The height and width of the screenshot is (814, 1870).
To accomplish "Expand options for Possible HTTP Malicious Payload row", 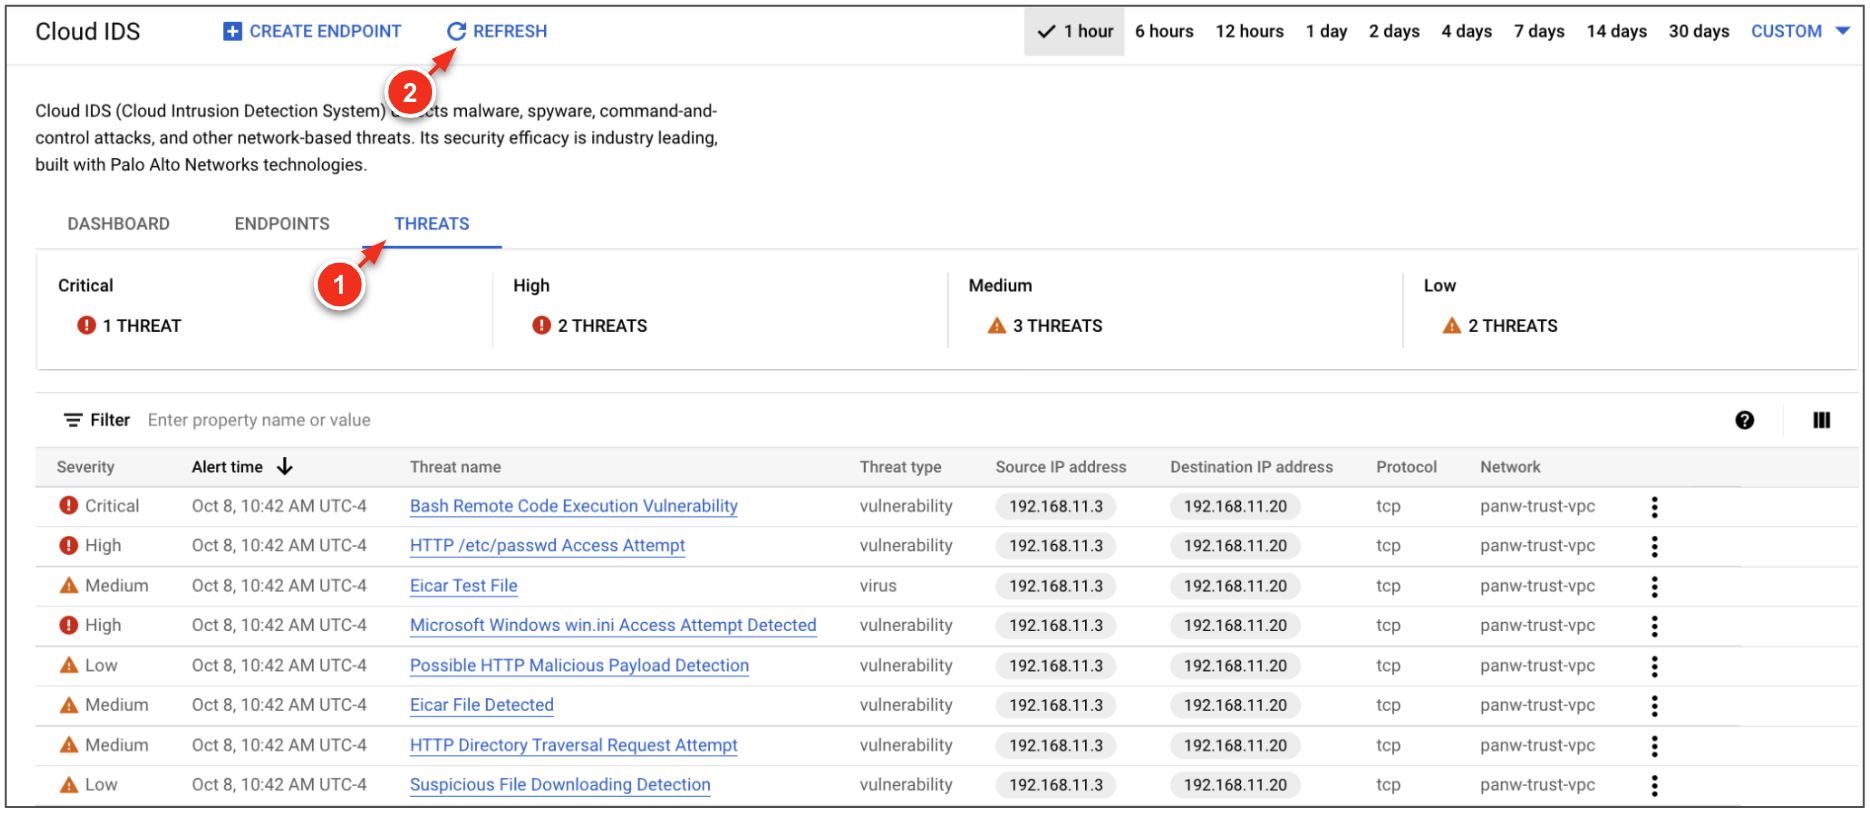I will tap(1654, 666).
